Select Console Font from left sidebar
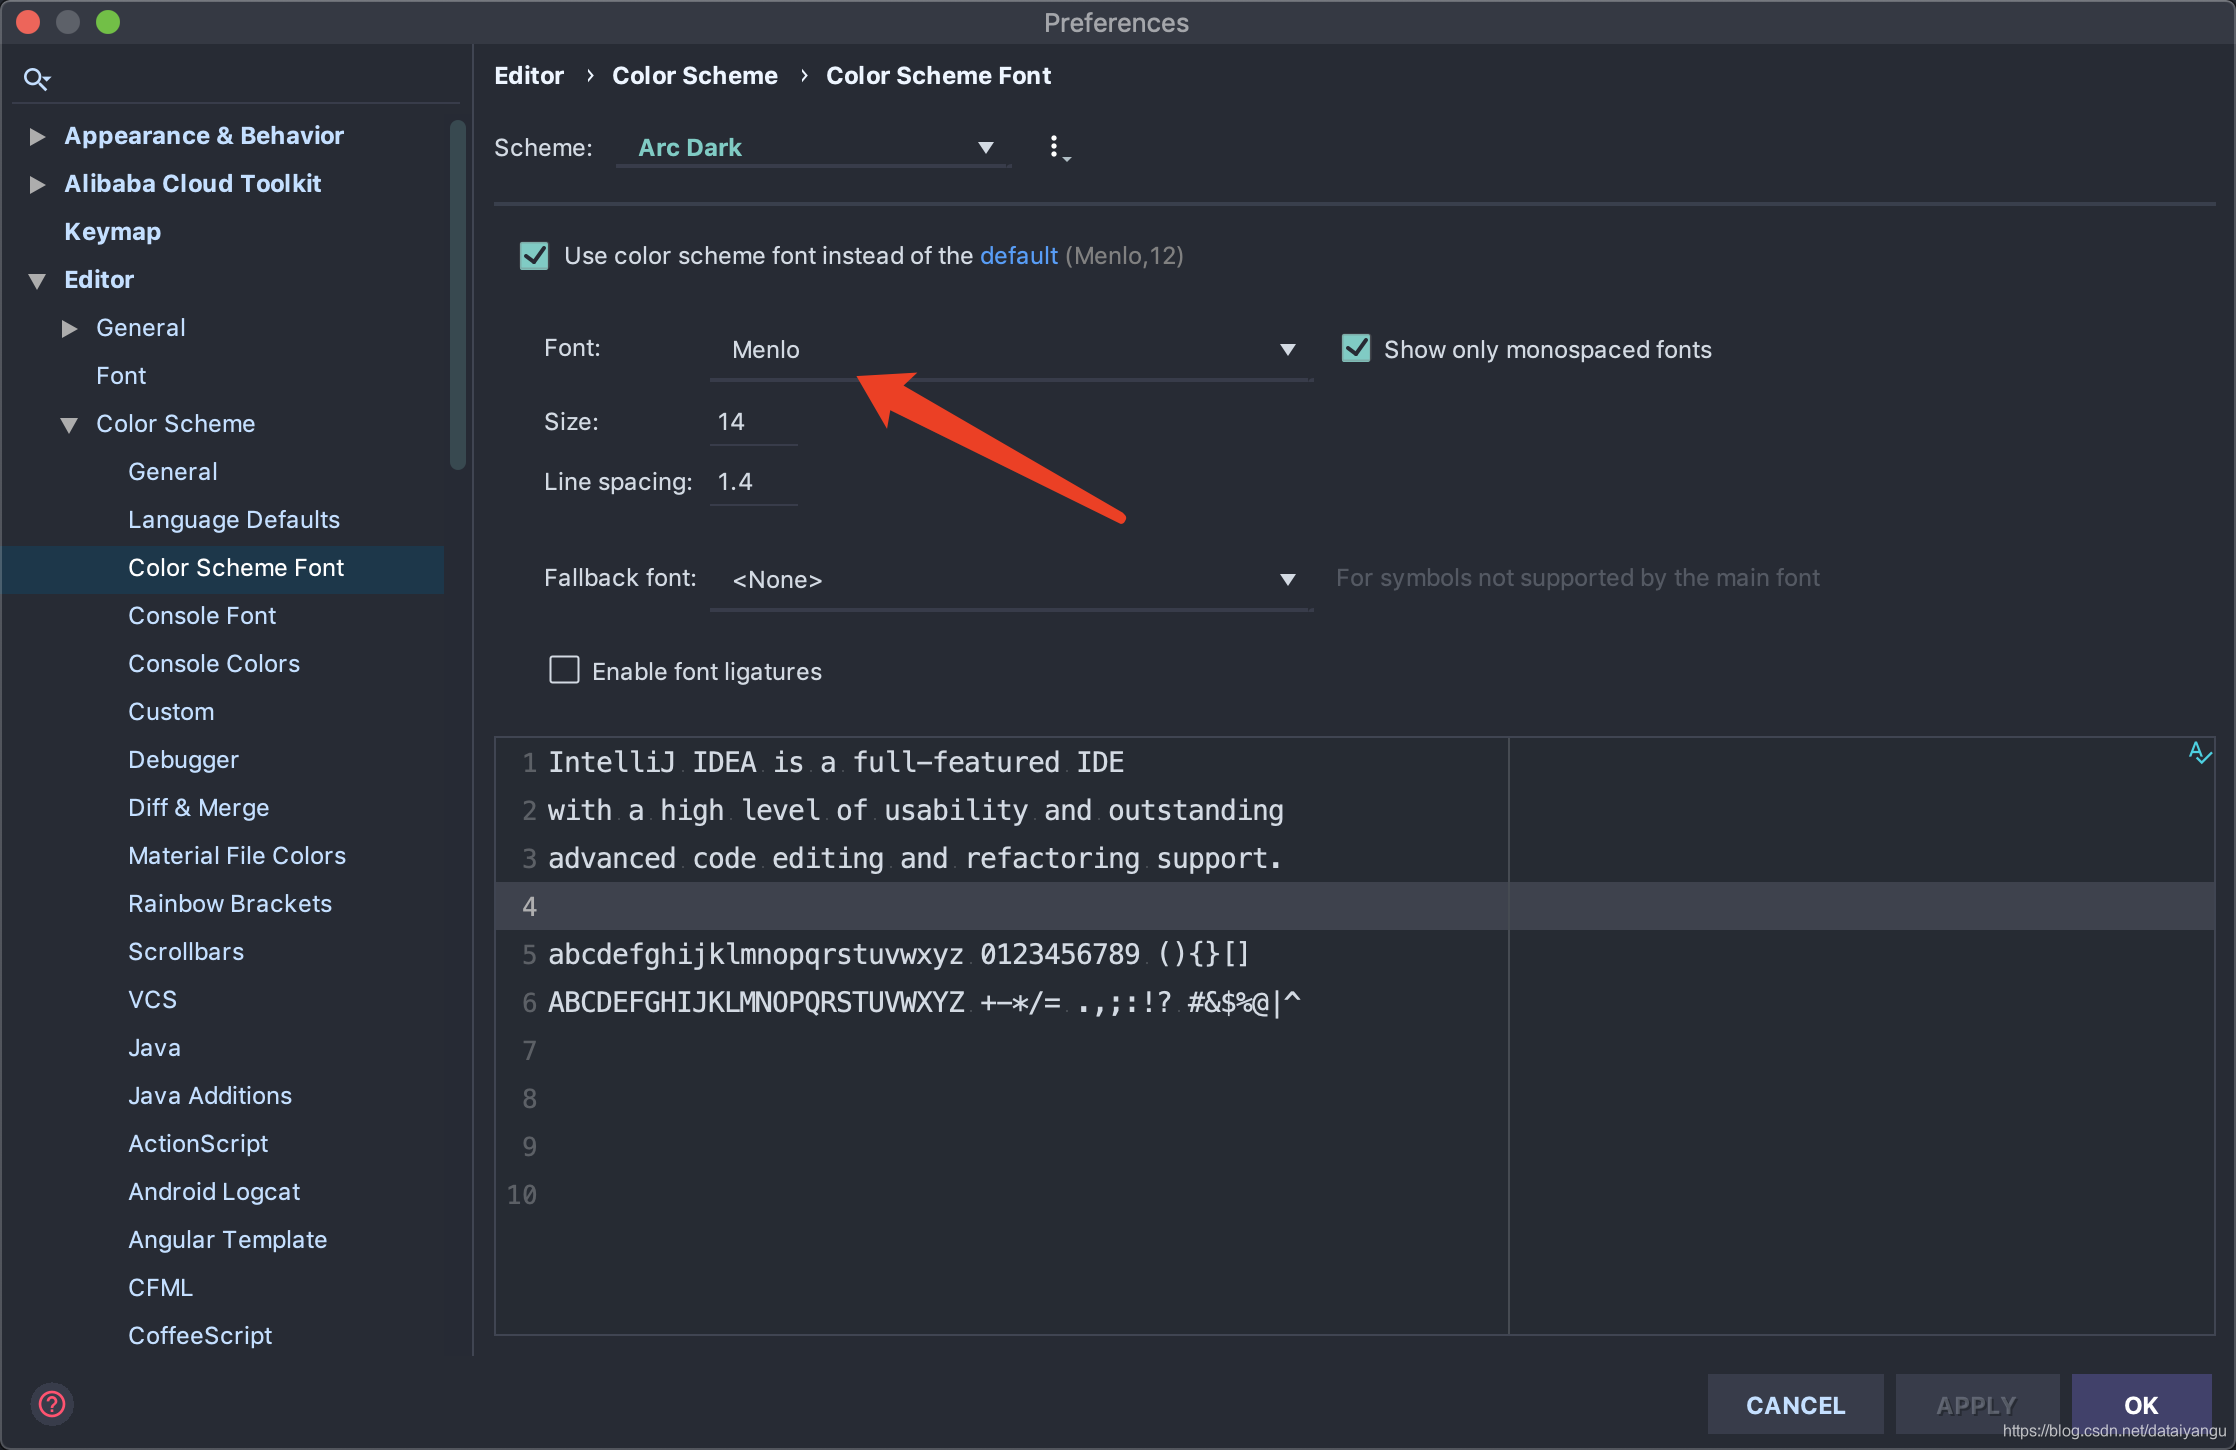 (x=202, y=616)
